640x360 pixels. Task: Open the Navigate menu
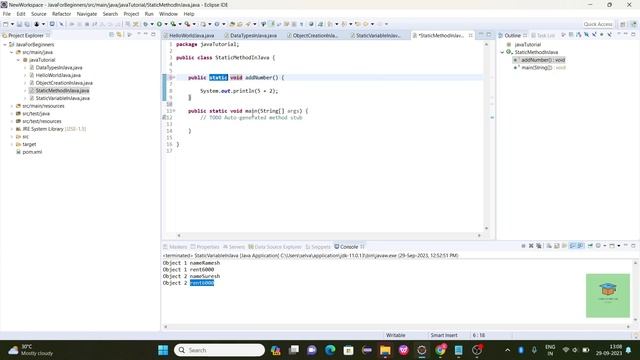tap(87, 14)
